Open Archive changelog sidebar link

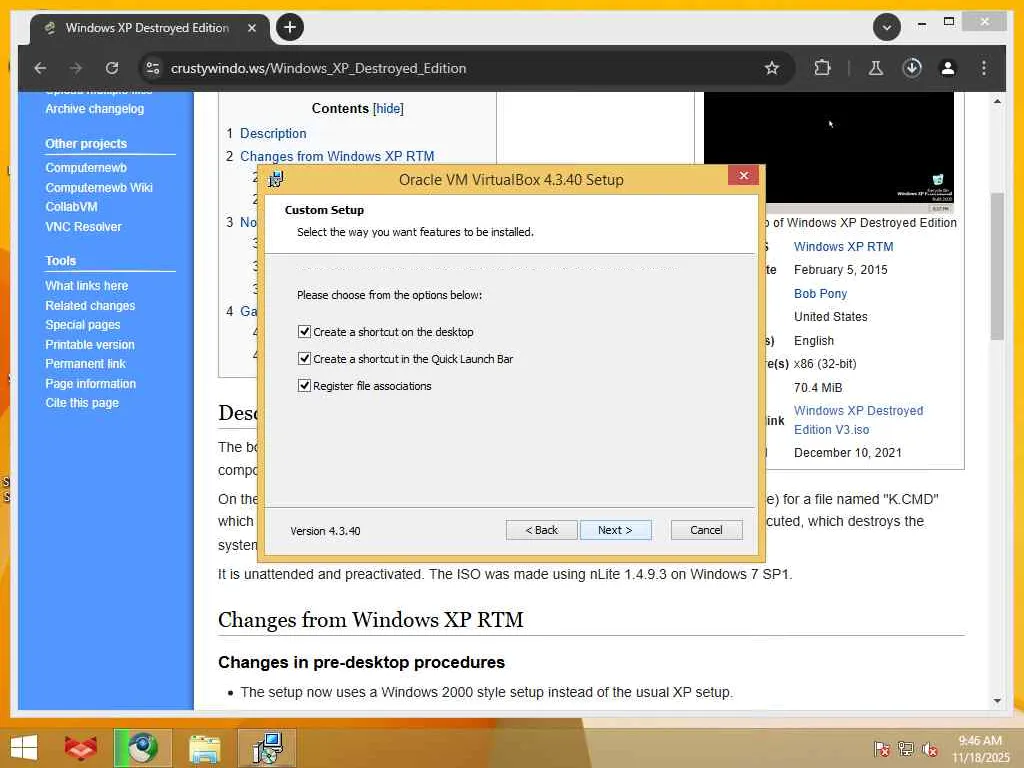[95, 109]
